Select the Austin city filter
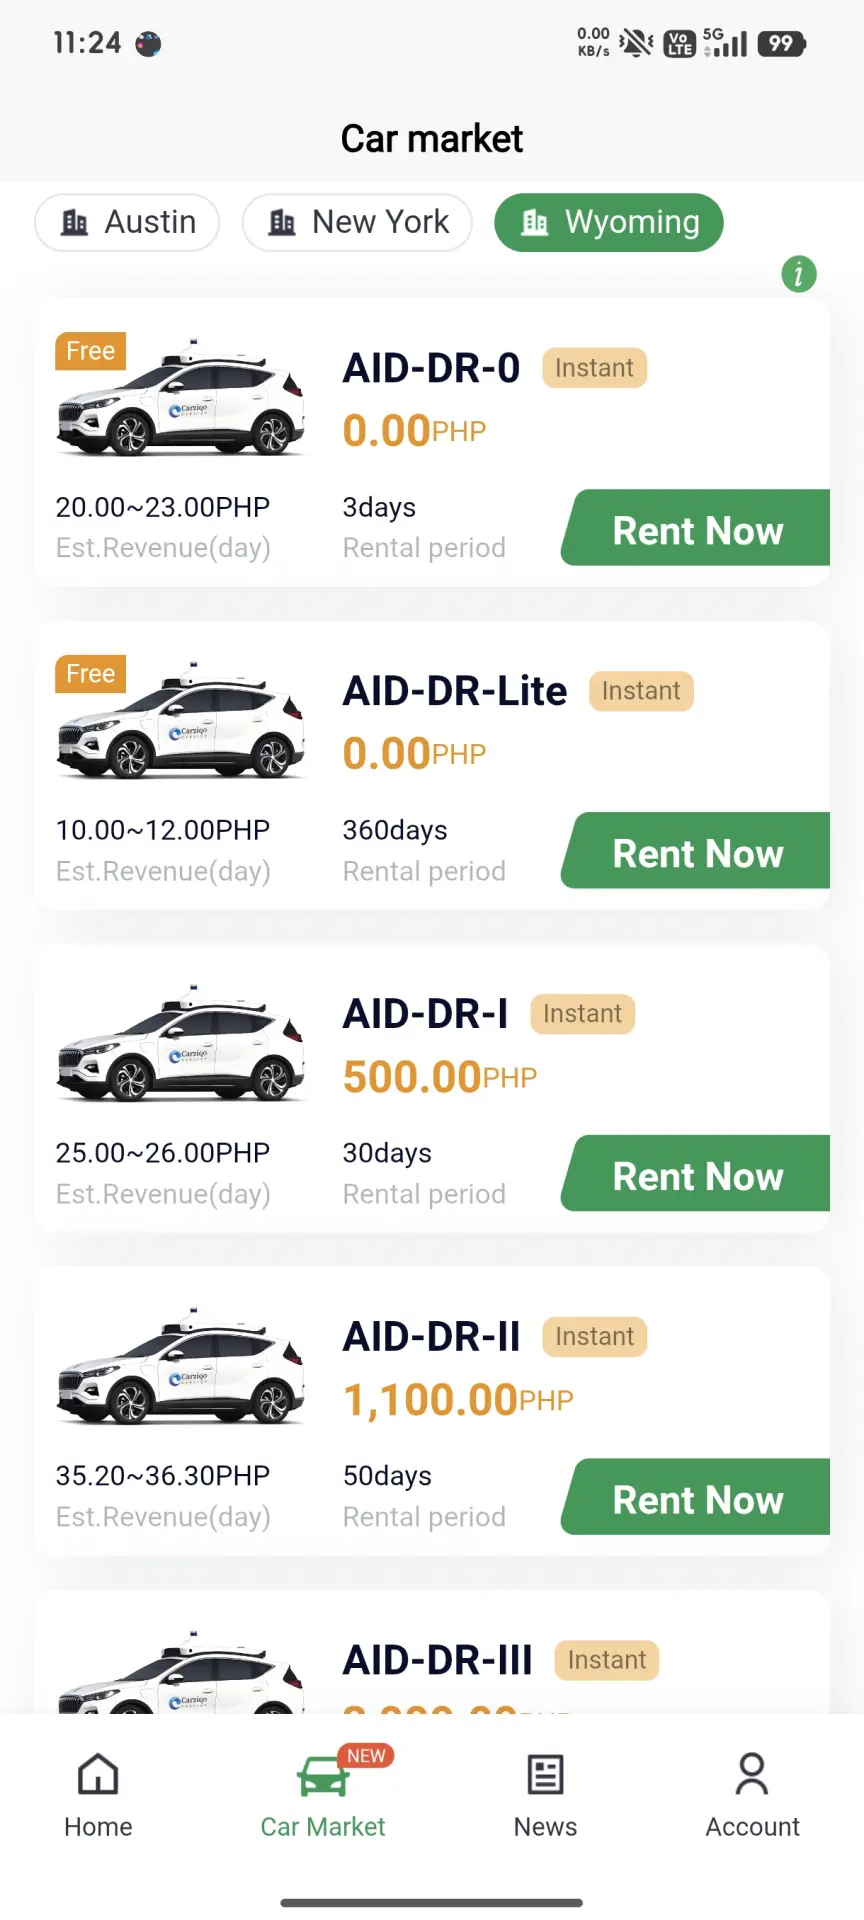This screenshot has width=864, height=1920. 127,222
